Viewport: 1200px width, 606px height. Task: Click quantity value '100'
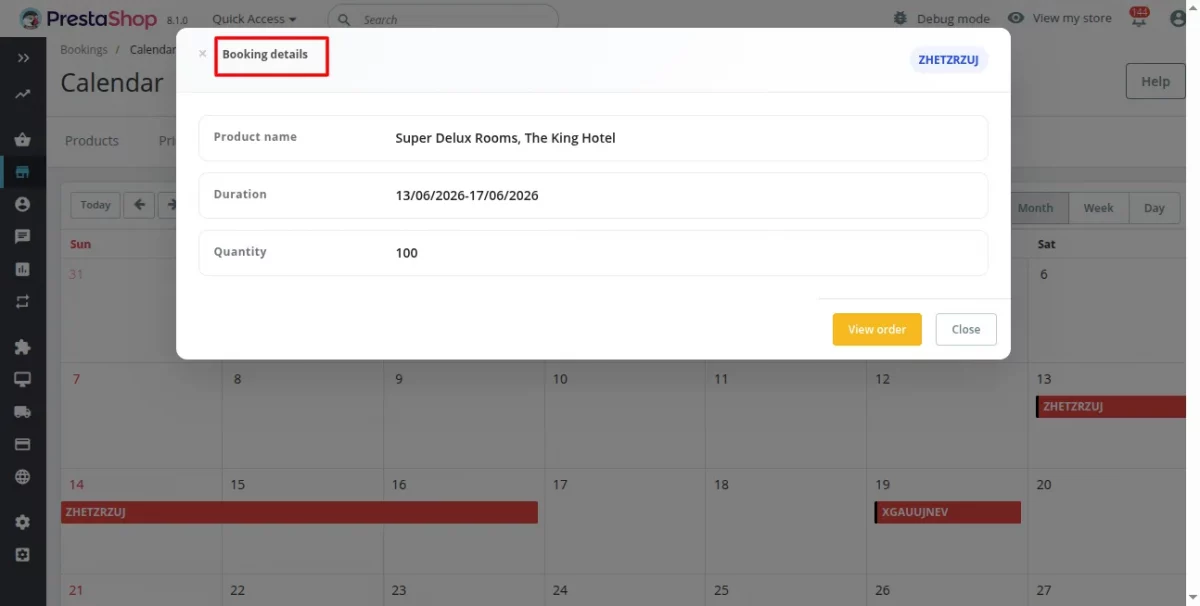pos(406,253)
